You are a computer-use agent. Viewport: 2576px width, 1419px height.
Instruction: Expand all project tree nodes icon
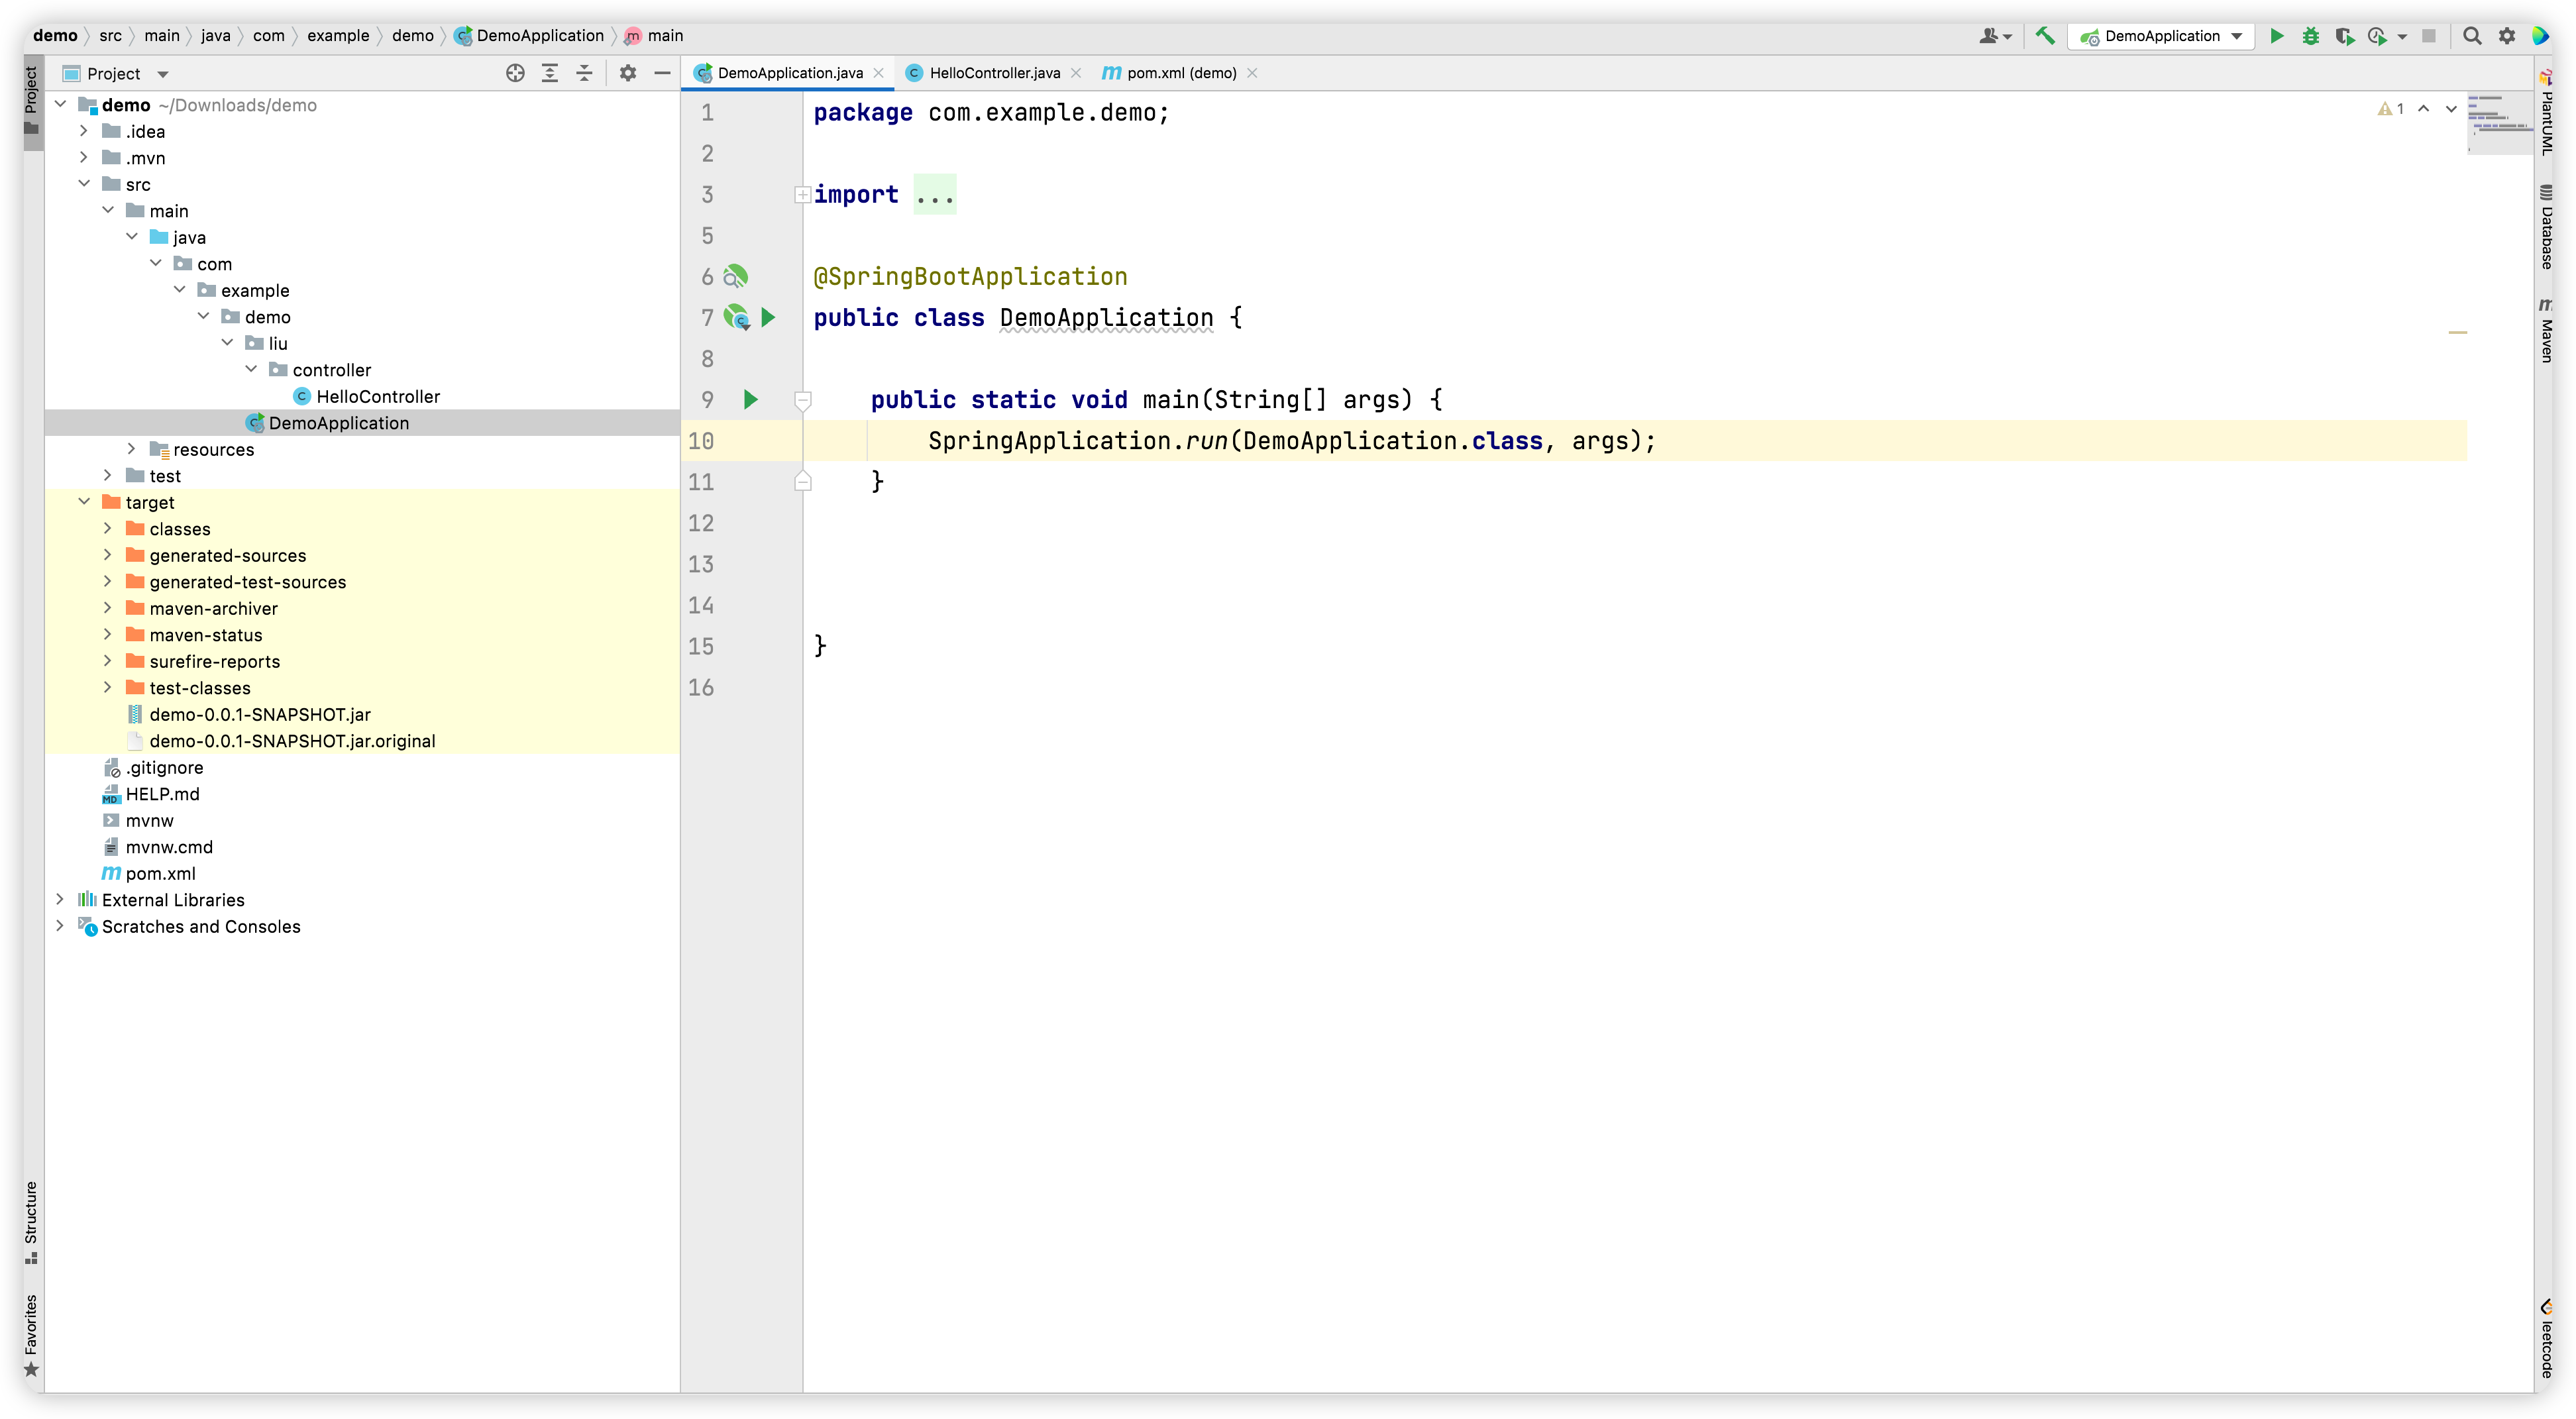[x=550, y=73]
